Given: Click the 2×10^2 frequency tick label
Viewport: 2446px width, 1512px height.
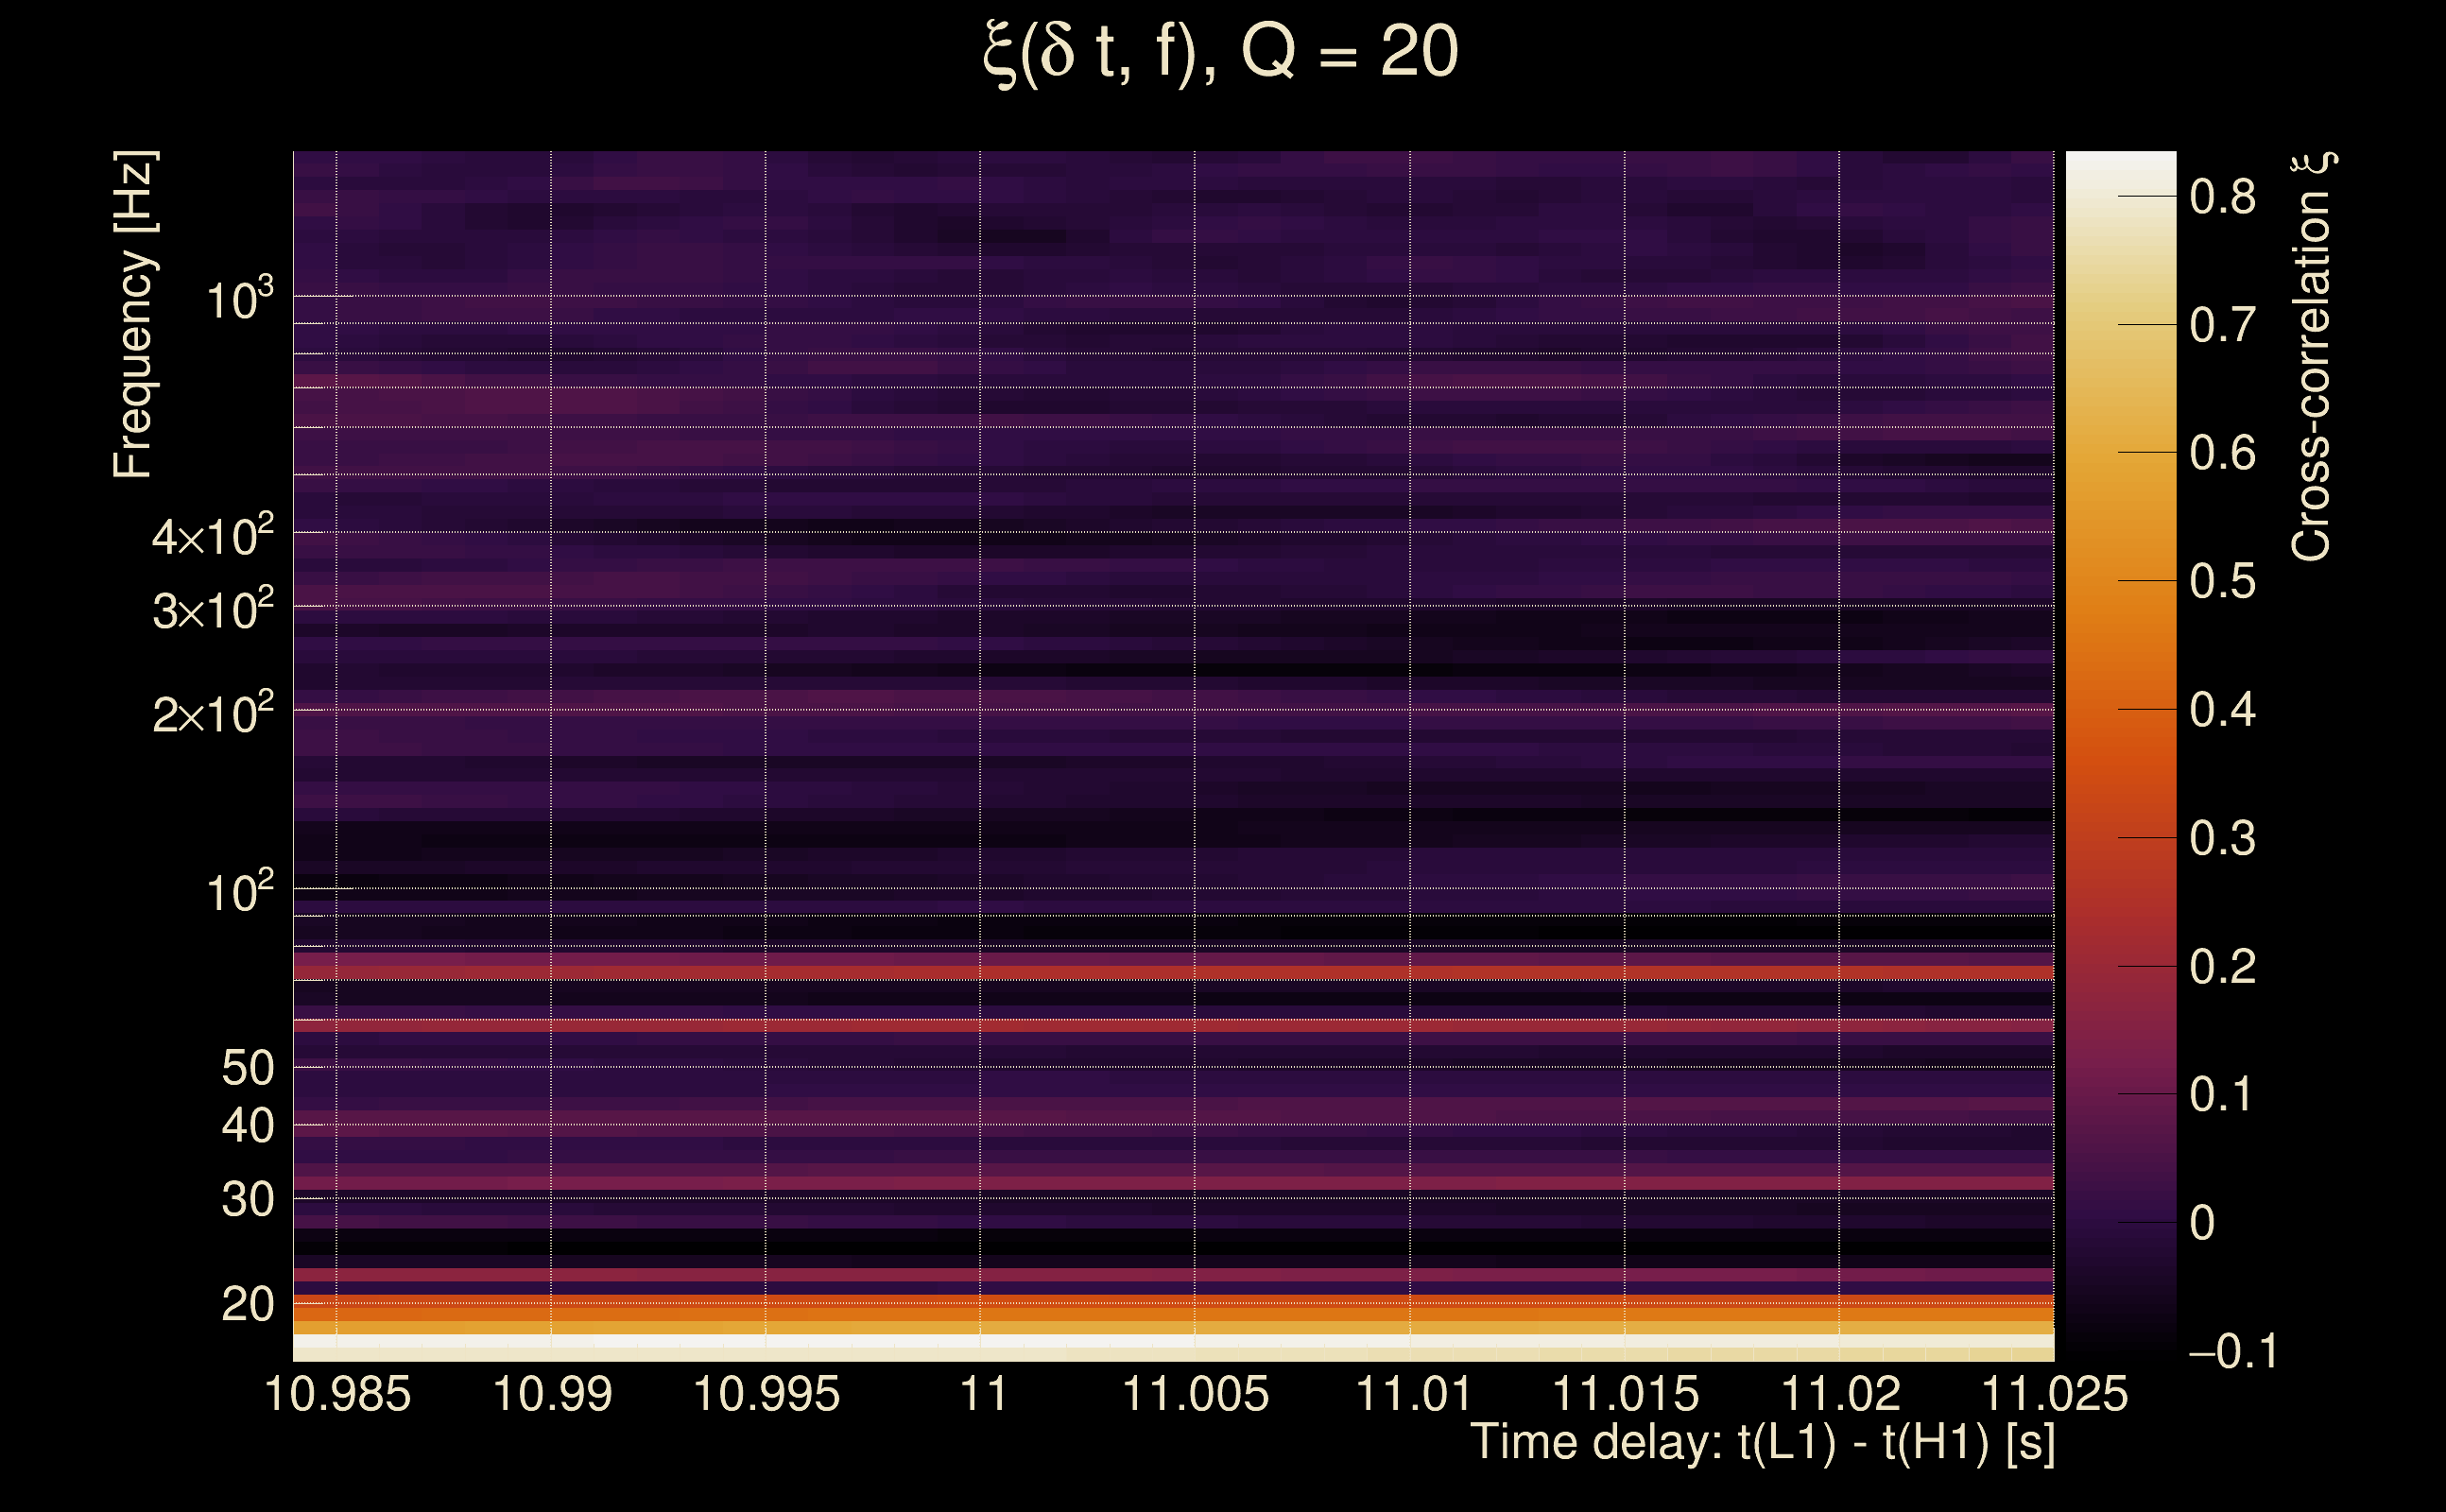Looking at the screenshot, I should coord(212,714).
